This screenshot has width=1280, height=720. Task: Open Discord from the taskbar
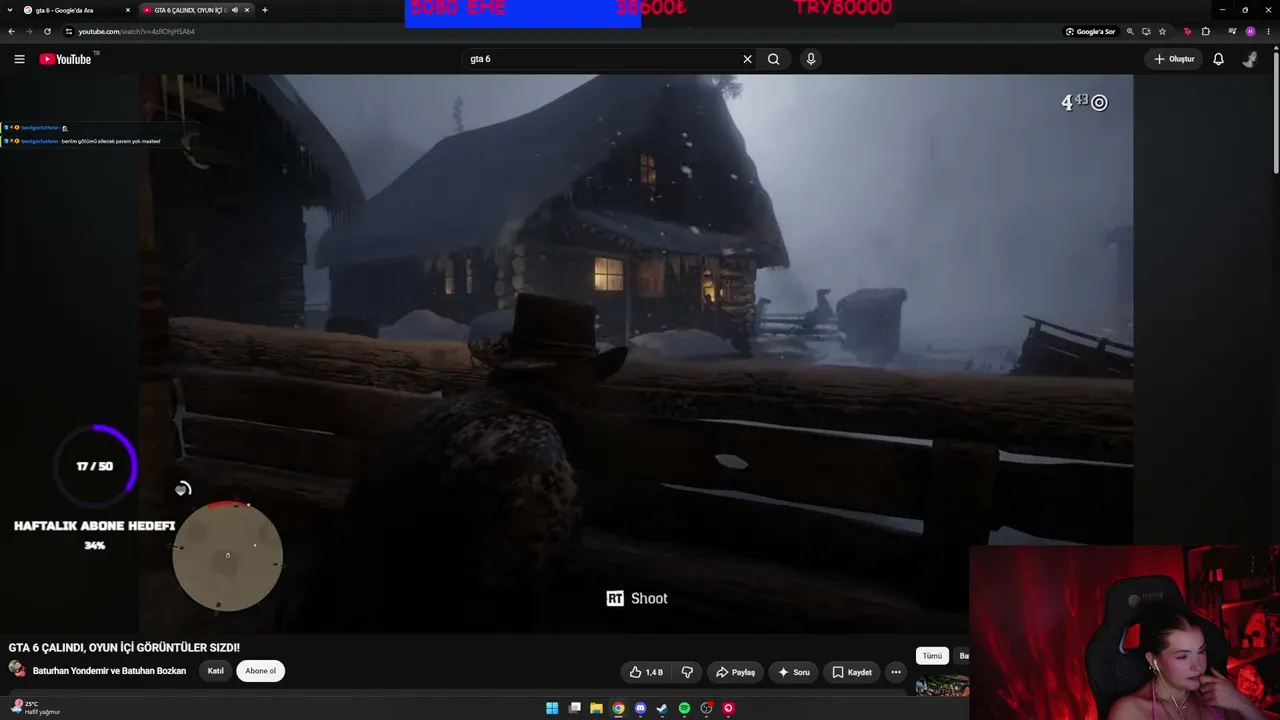(x=640, y=708)
